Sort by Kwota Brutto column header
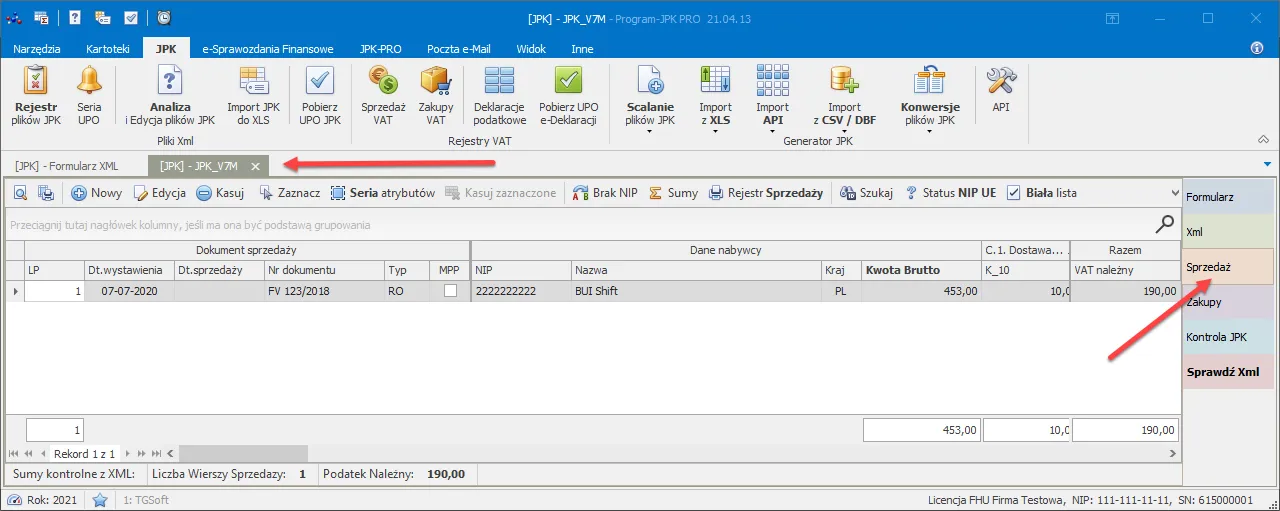The image size is (1280, 511). point(920,270)
